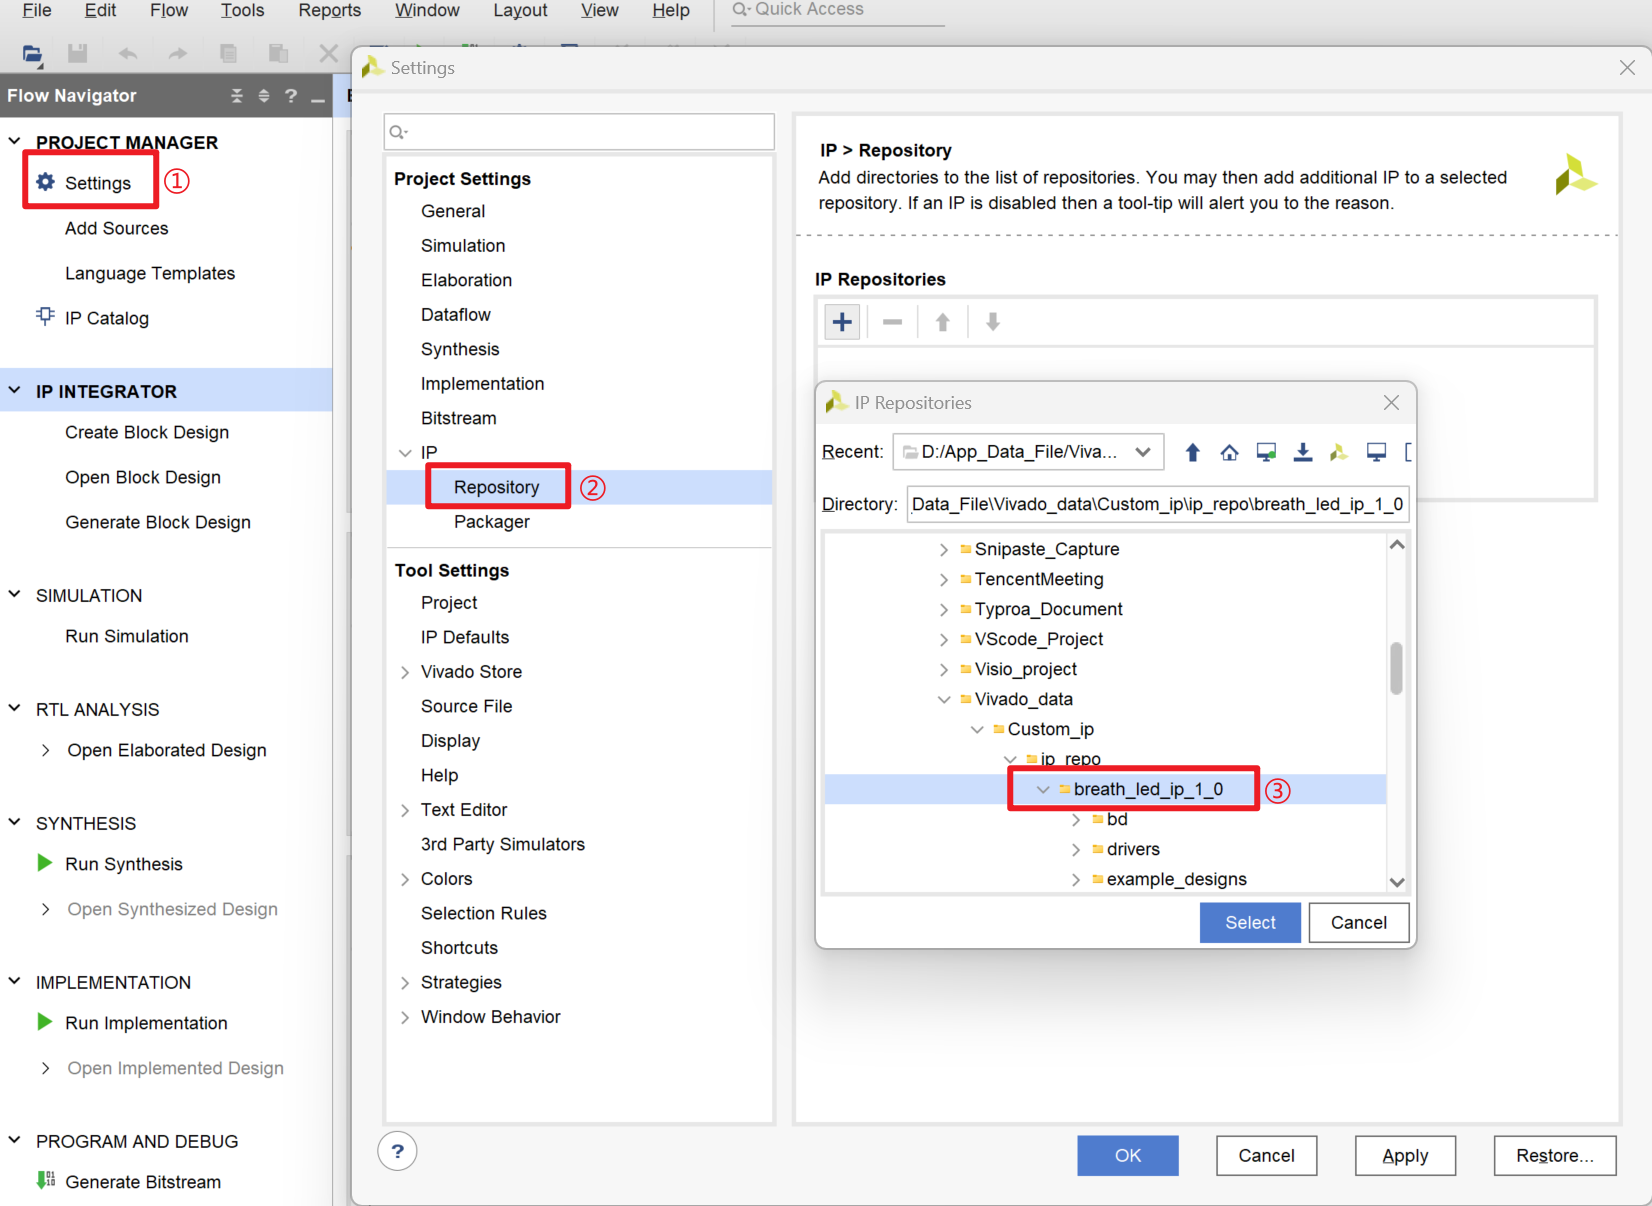Click the Open Project toolbar icon
This screenshot has height=1206, width=1652.
click(x=32, y=54)
